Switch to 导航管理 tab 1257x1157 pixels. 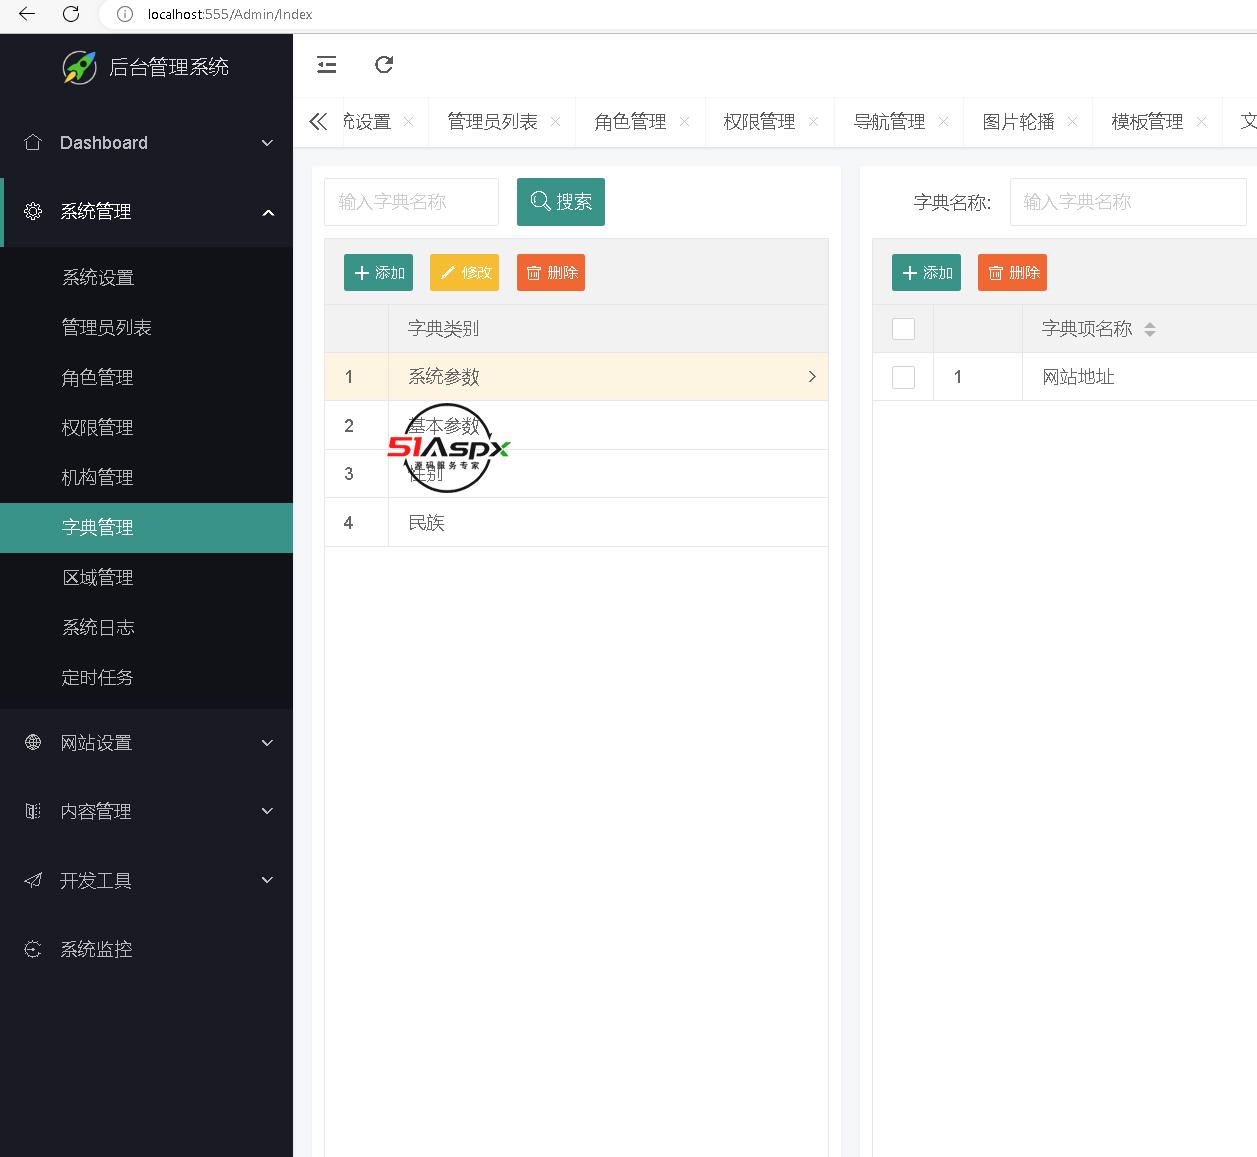point(889,121)
